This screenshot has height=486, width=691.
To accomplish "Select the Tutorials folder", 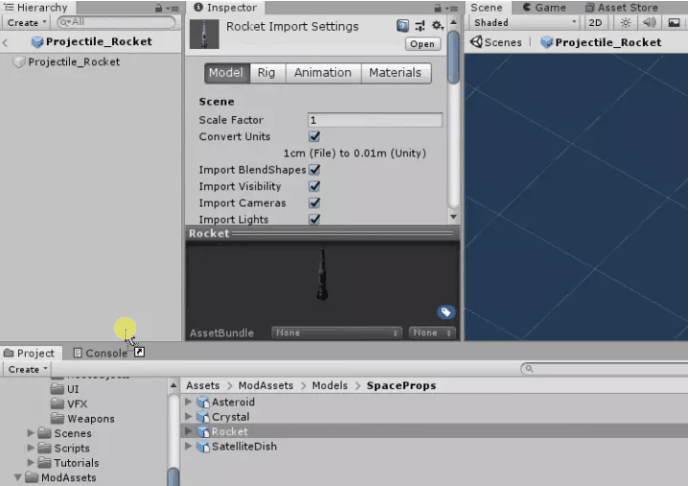I will pos(68,463).
